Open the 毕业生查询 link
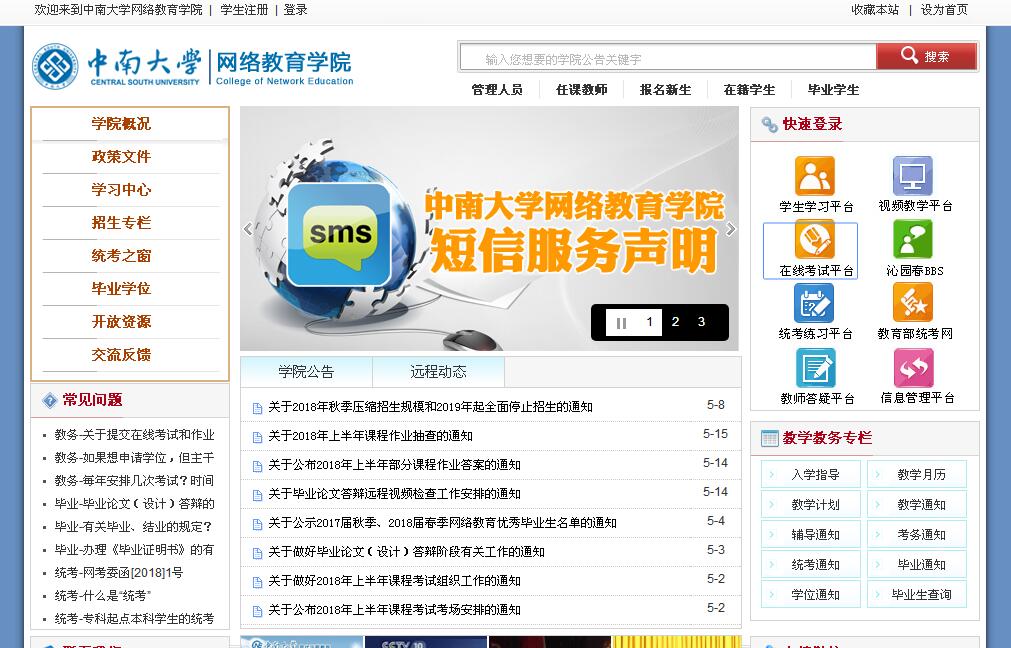 [x=921, y=595]
